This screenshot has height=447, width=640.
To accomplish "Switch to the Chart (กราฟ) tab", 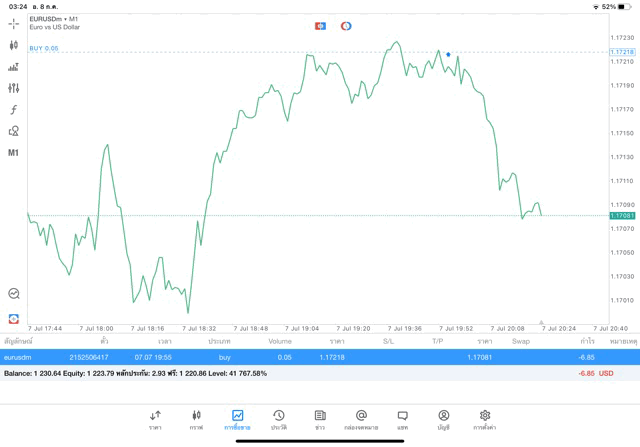I will click(196, 419).
